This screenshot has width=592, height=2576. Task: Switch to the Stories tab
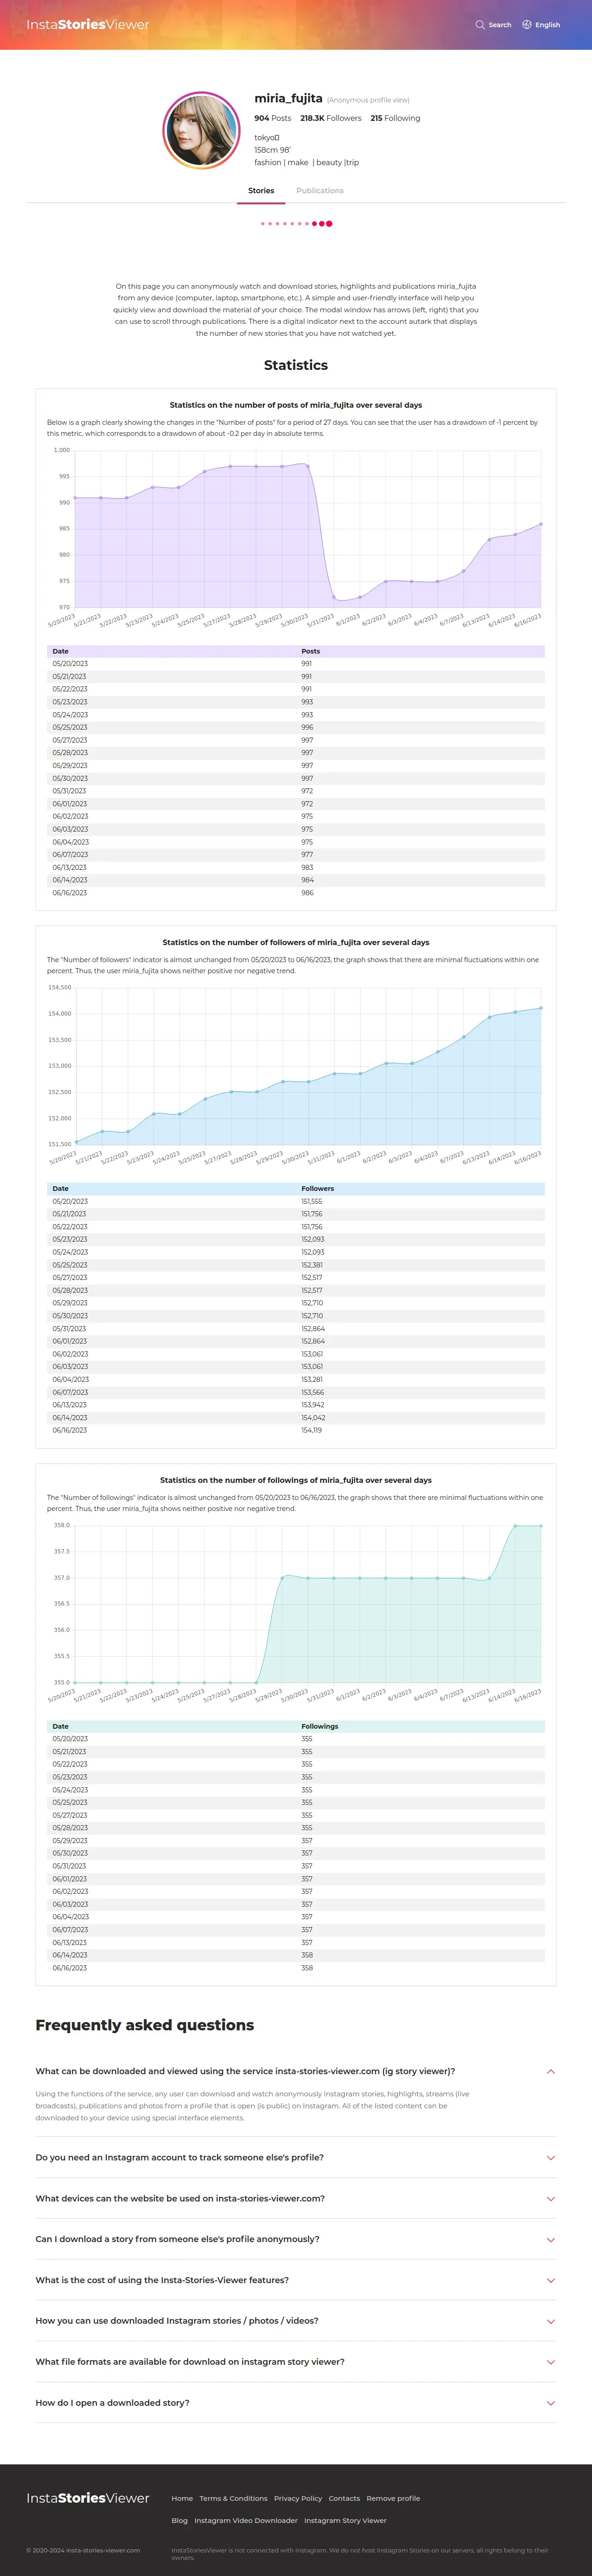261,190
